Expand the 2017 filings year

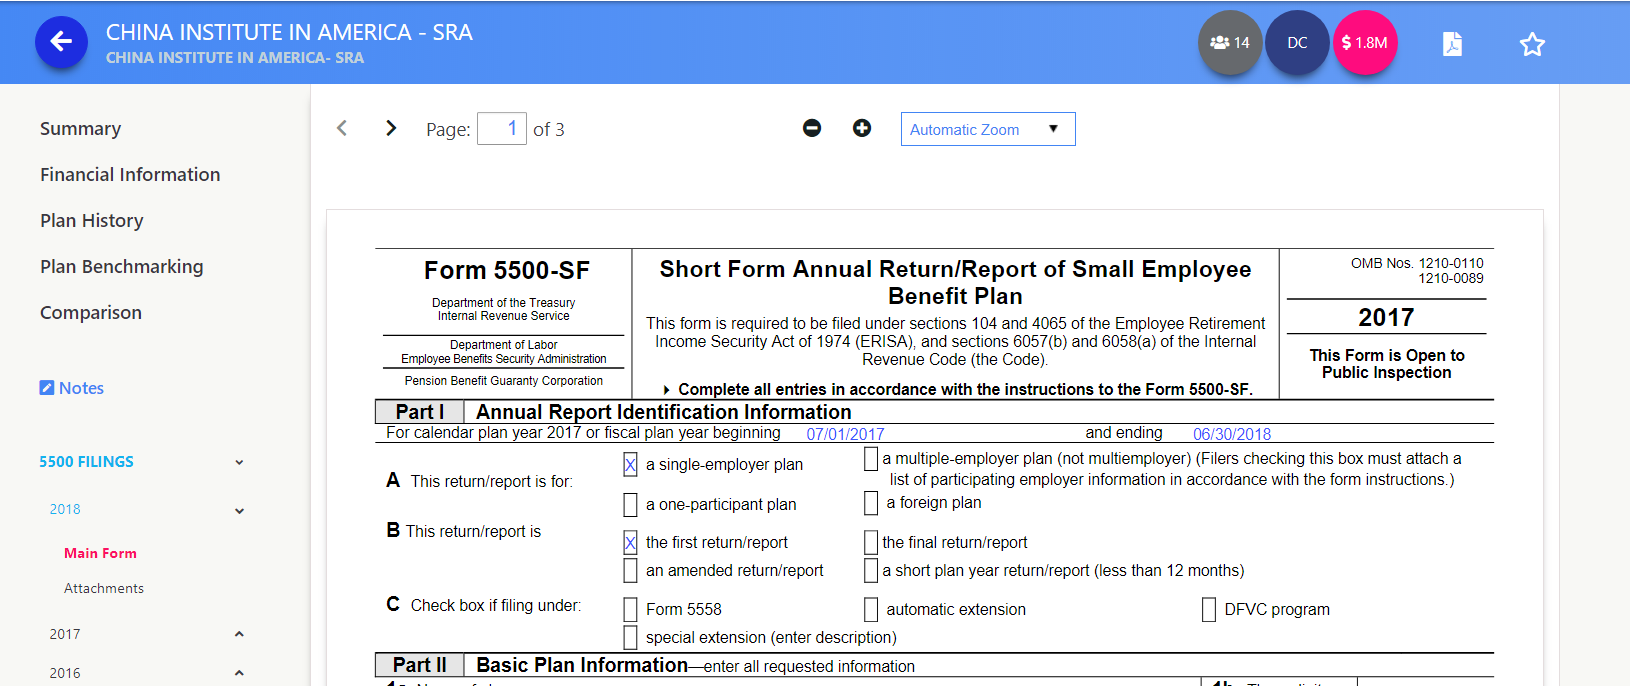click(x=239, y=634)
